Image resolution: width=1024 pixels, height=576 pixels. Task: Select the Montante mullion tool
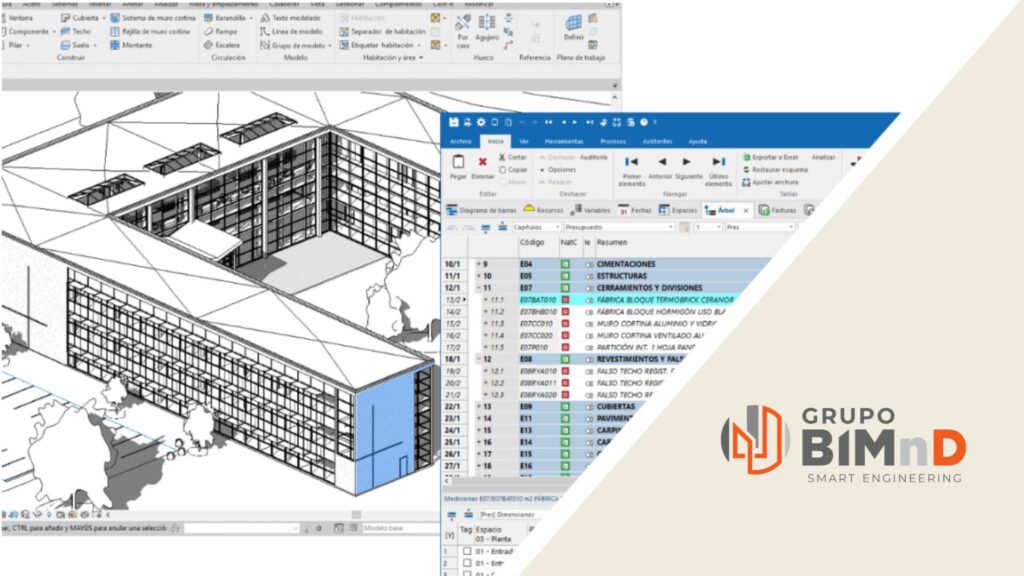(x=135, y=45)
